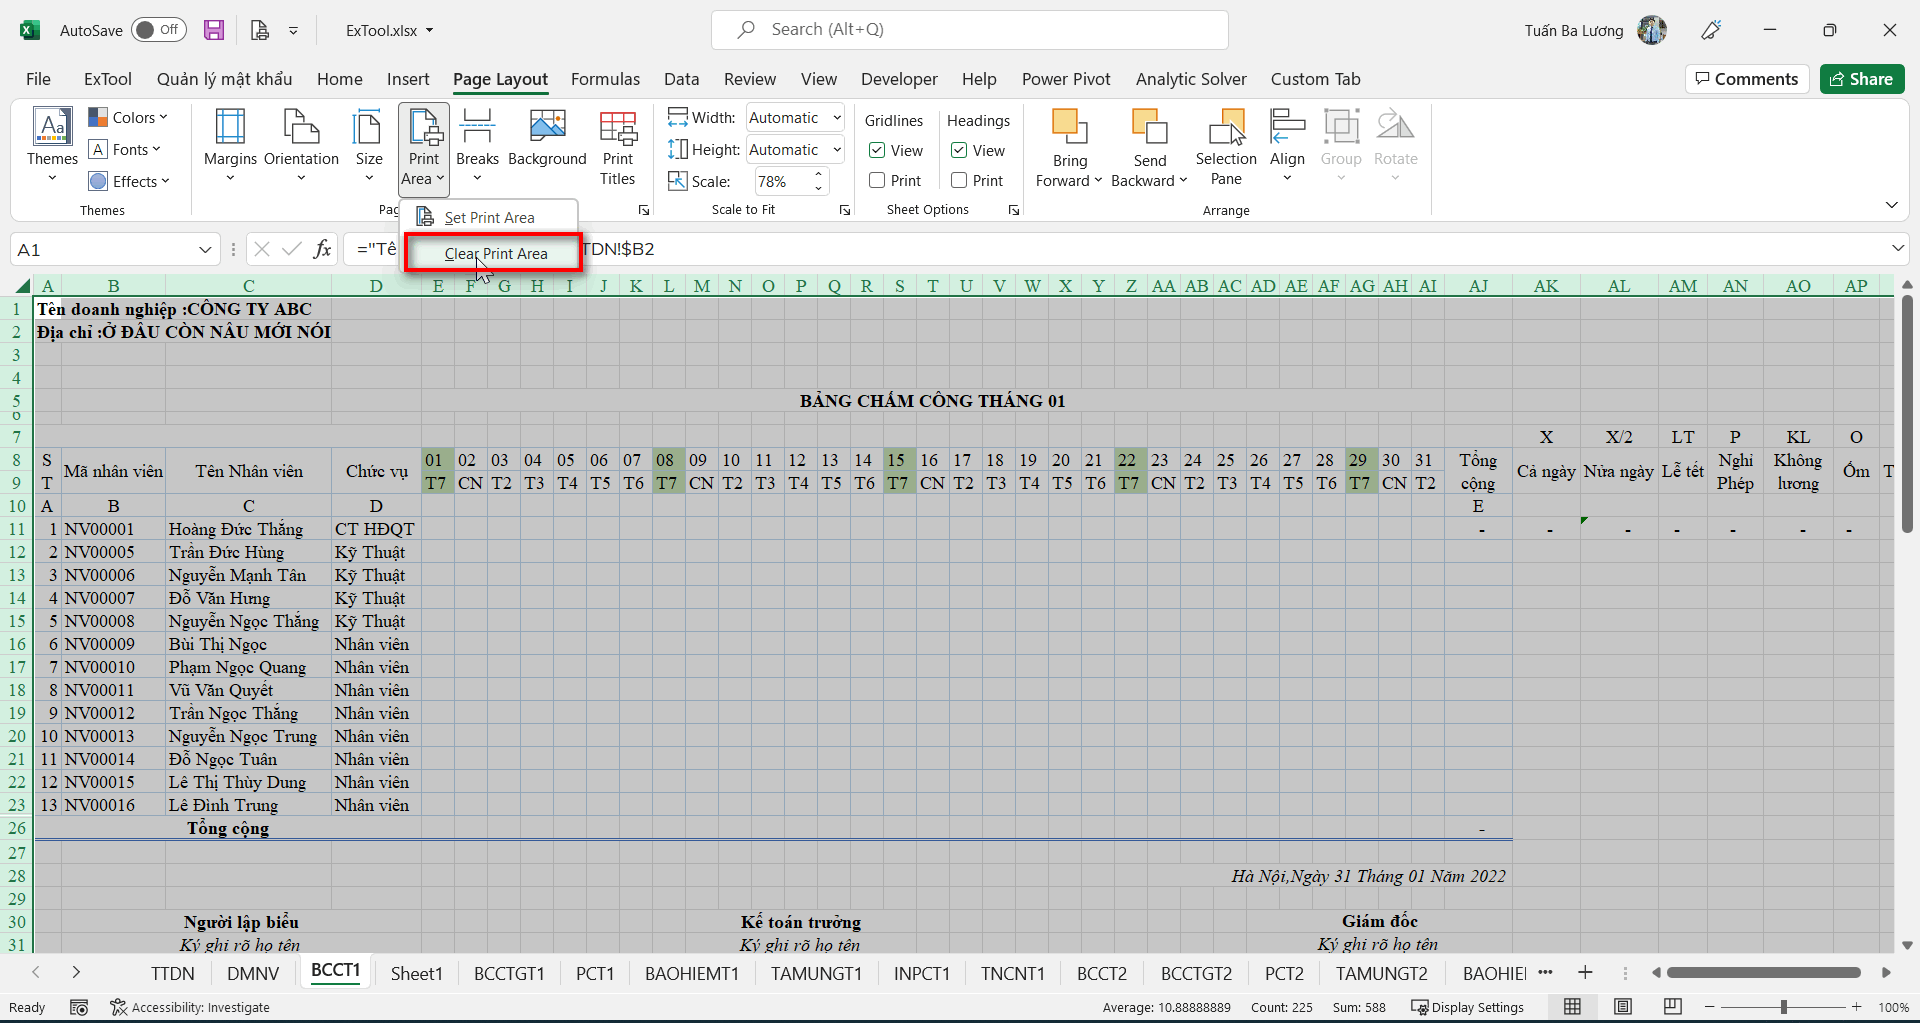This screenshot has width=1920, height=1023.
Task: Toggle the AutoSave switch
Action: point(158,30)
